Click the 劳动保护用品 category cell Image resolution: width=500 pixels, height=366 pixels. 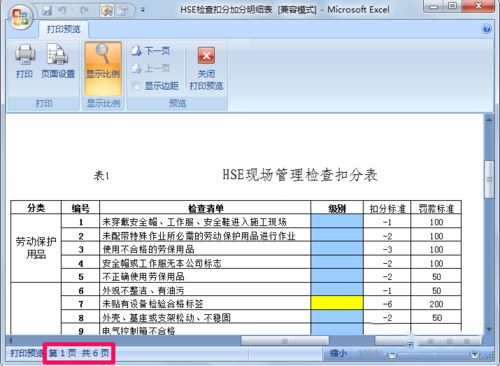point(36,248)
